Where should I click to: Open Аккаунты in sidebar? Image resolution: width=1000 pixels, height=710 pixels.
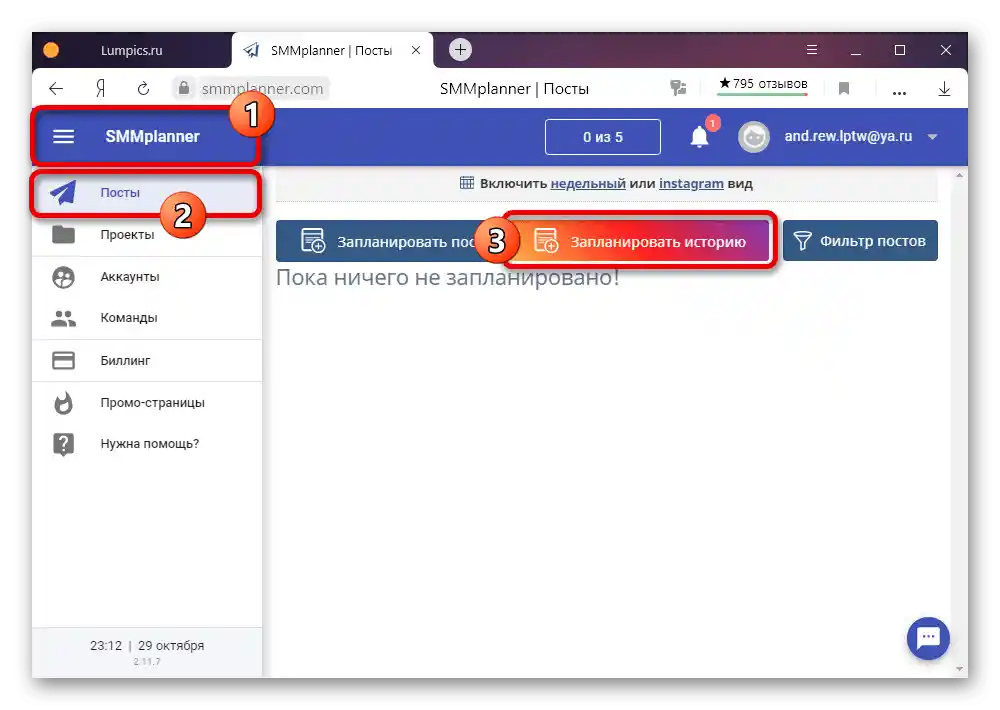147,277
